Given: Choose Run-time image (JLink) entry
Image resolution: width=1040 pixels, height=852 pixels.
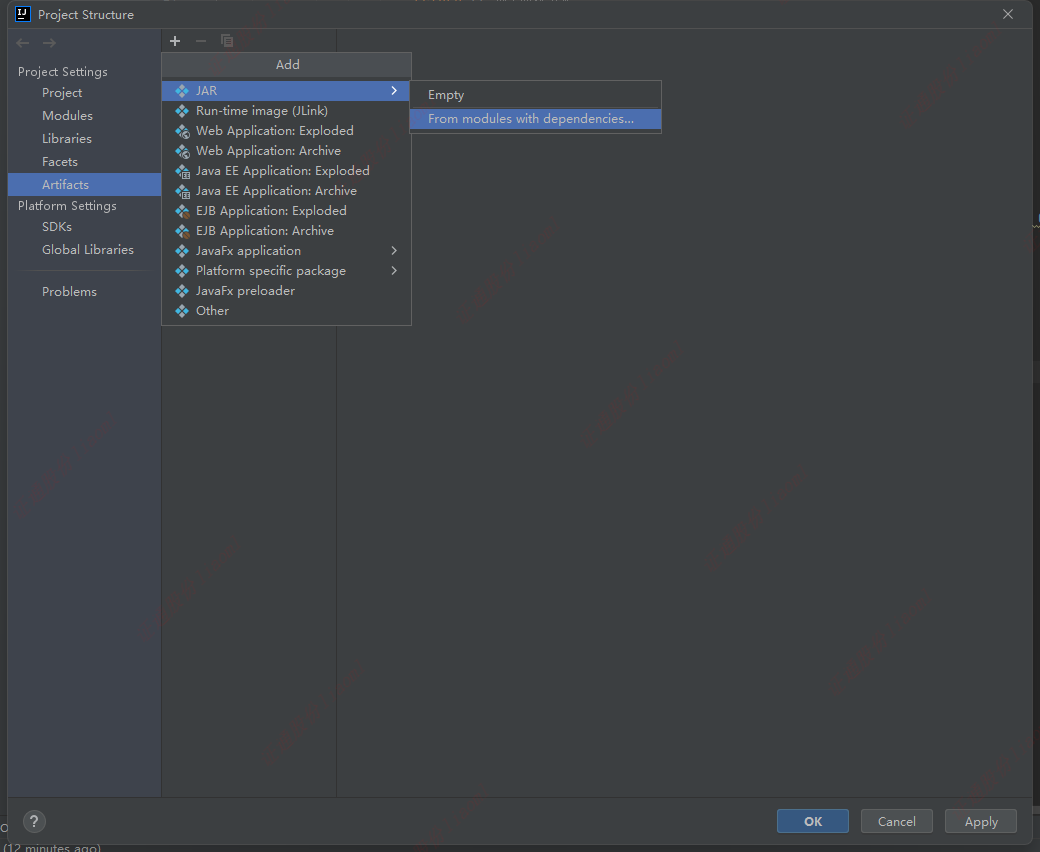Looking at the screenshot, I should [x=286, y=111].
